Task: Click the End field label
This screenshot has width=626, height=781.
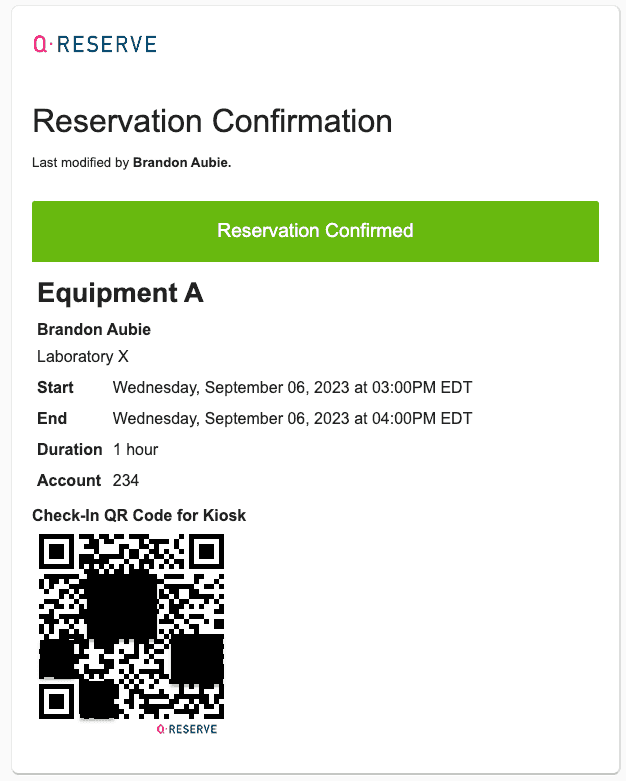Action: point(51,418)
